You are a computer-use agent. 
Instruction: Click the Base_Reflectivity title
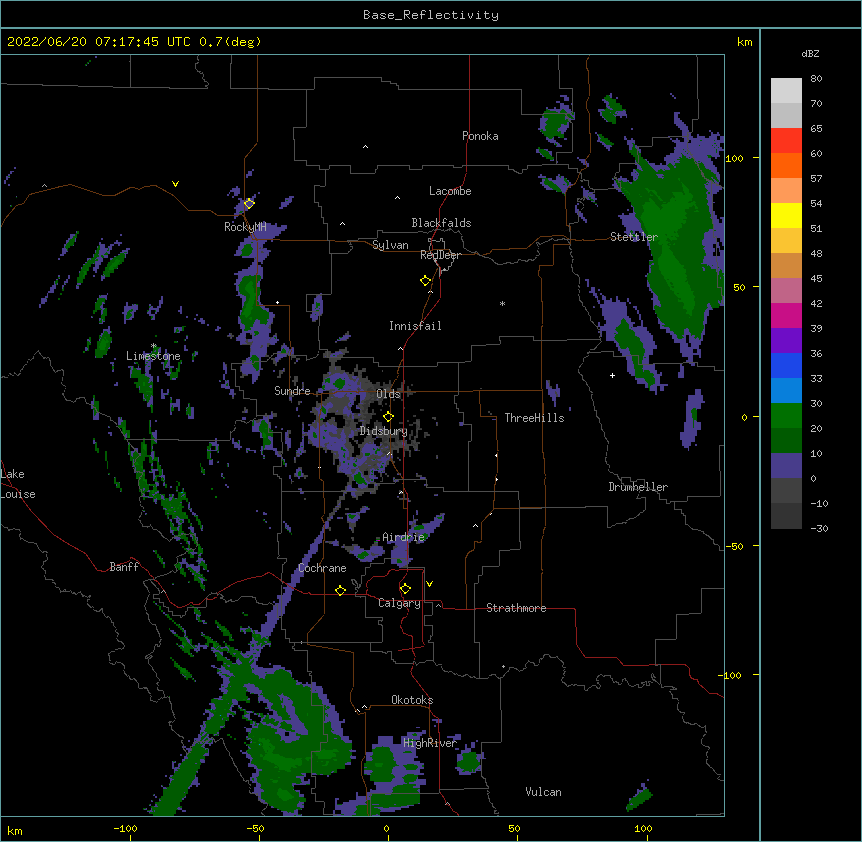(431, 15)
